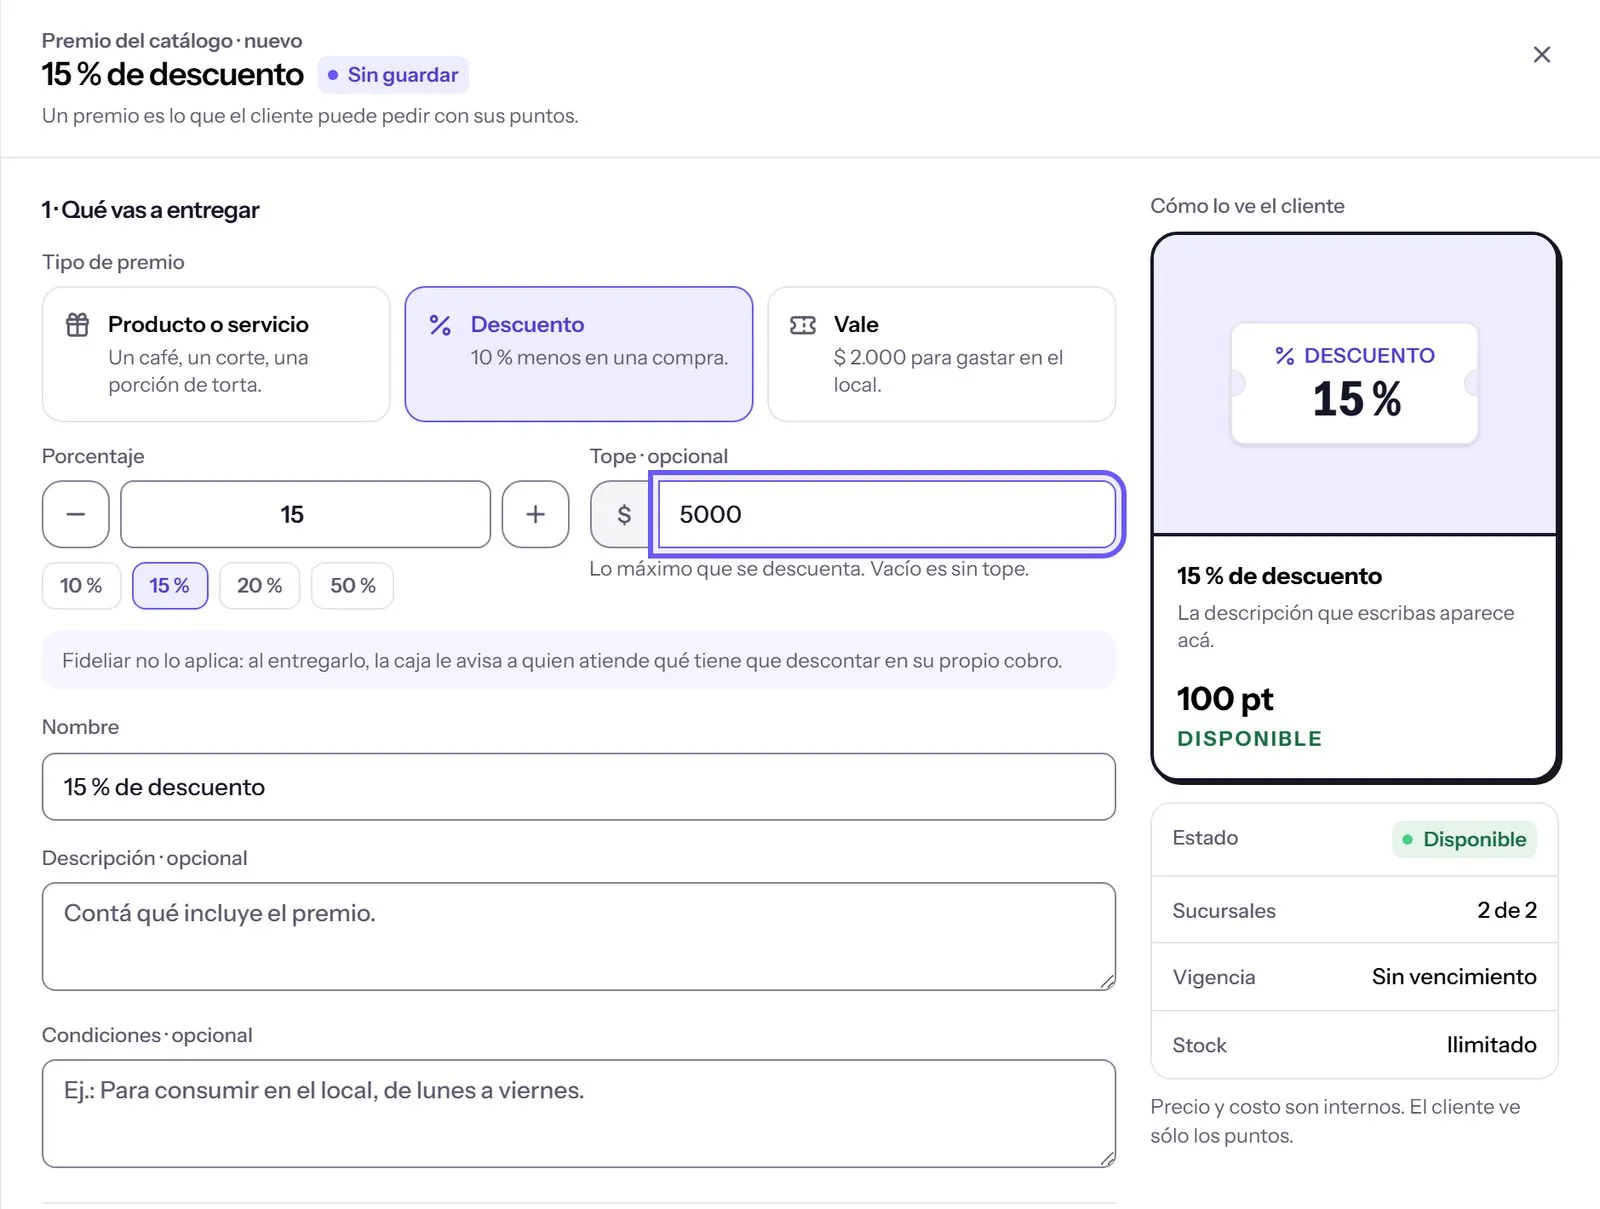Focus the Nombre text field
The image size is (1600, 1209).
(578, 787)
